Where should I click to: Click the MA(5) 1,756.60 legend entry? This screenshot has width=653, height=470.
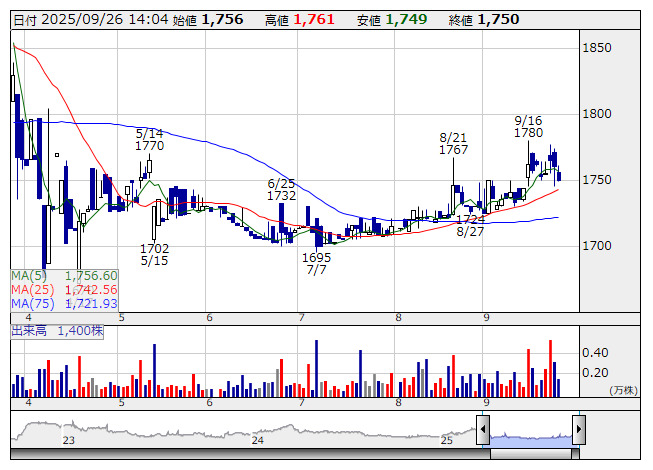click(x=64, y=276)
